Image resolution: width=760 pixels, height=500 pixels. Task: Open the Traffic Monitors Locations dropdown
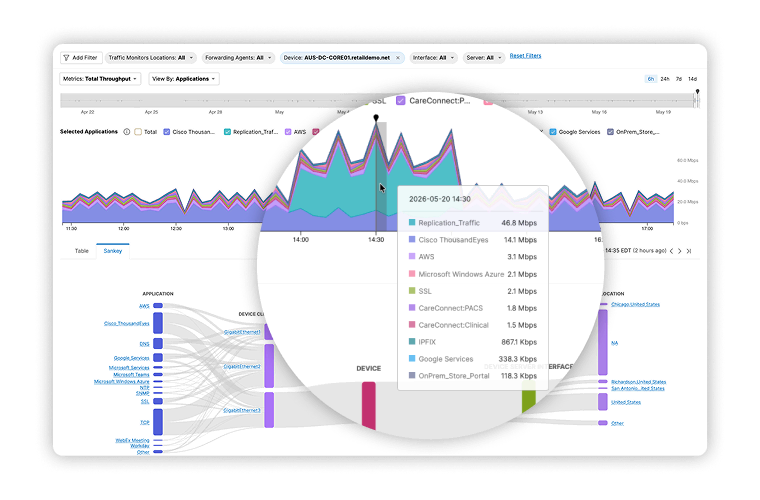pyautogui.click(x=151, y=58)
